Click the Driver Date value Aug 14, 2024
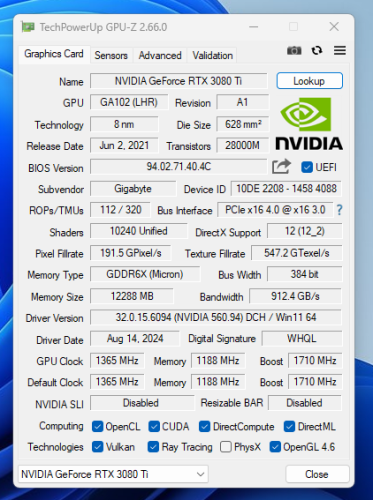Viewport: 373px width, 500px height. (x=135, y=339)
